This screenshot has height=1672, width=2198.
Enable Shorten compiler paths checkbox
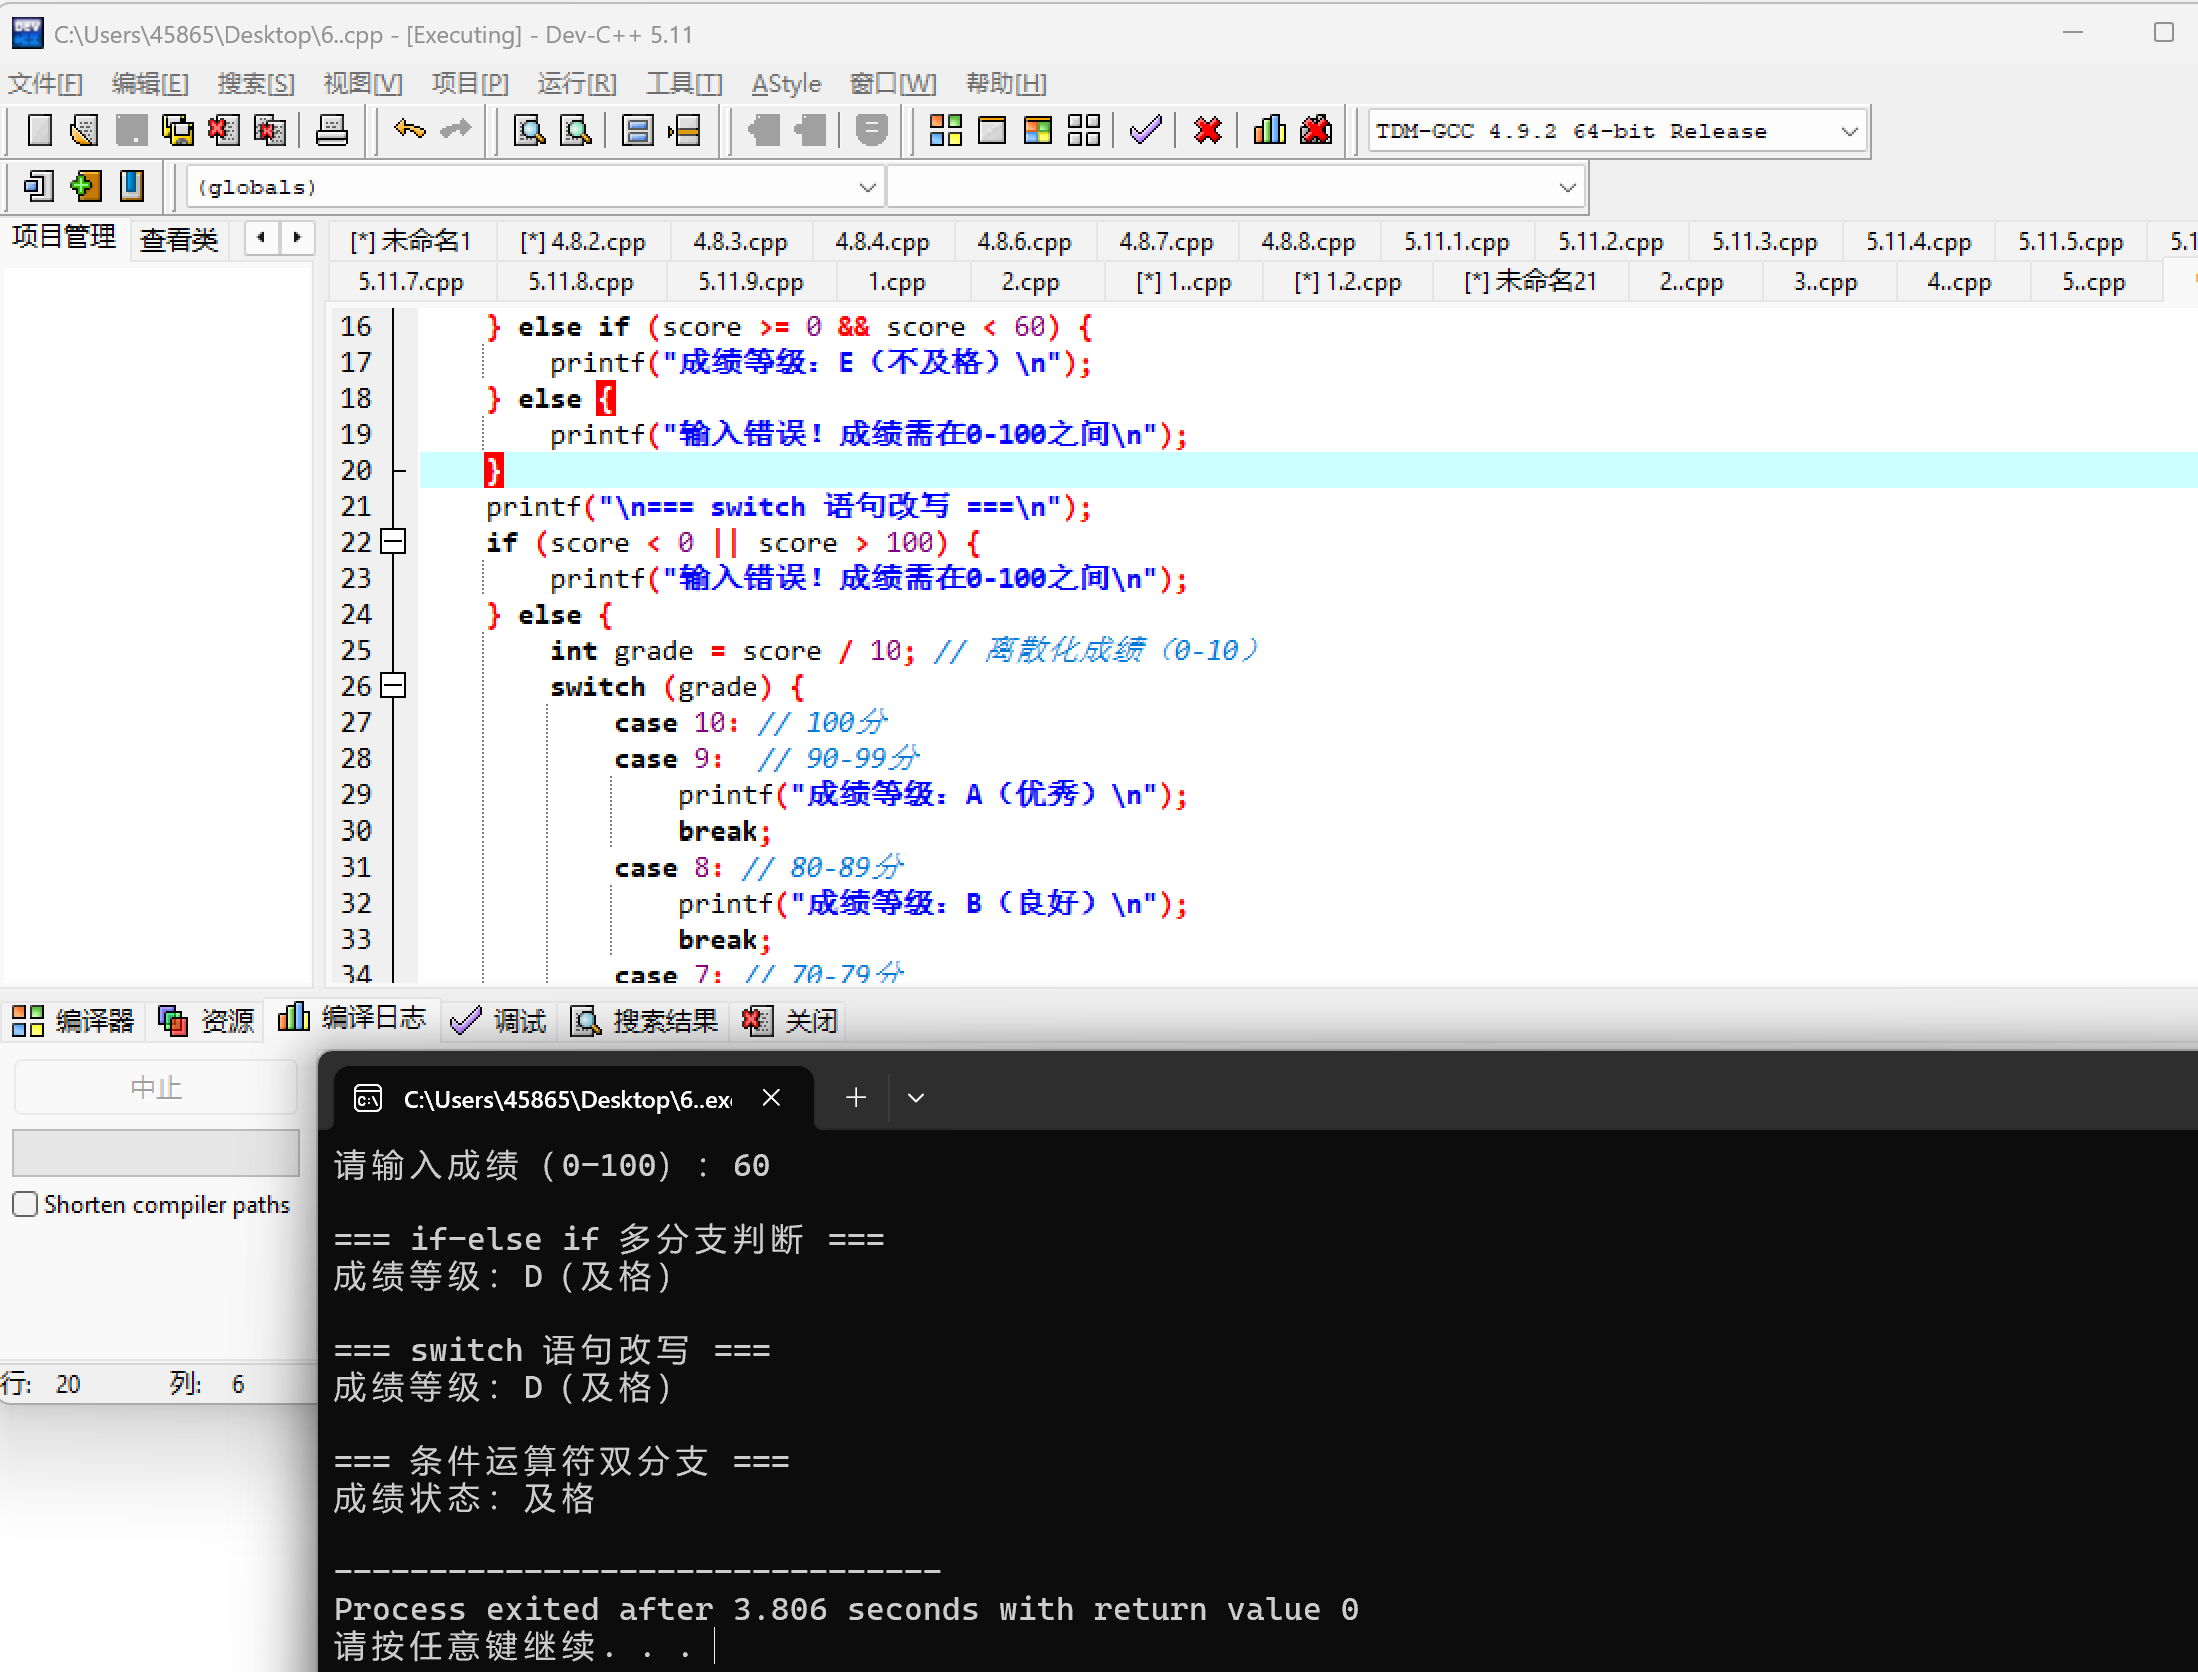26,1204
